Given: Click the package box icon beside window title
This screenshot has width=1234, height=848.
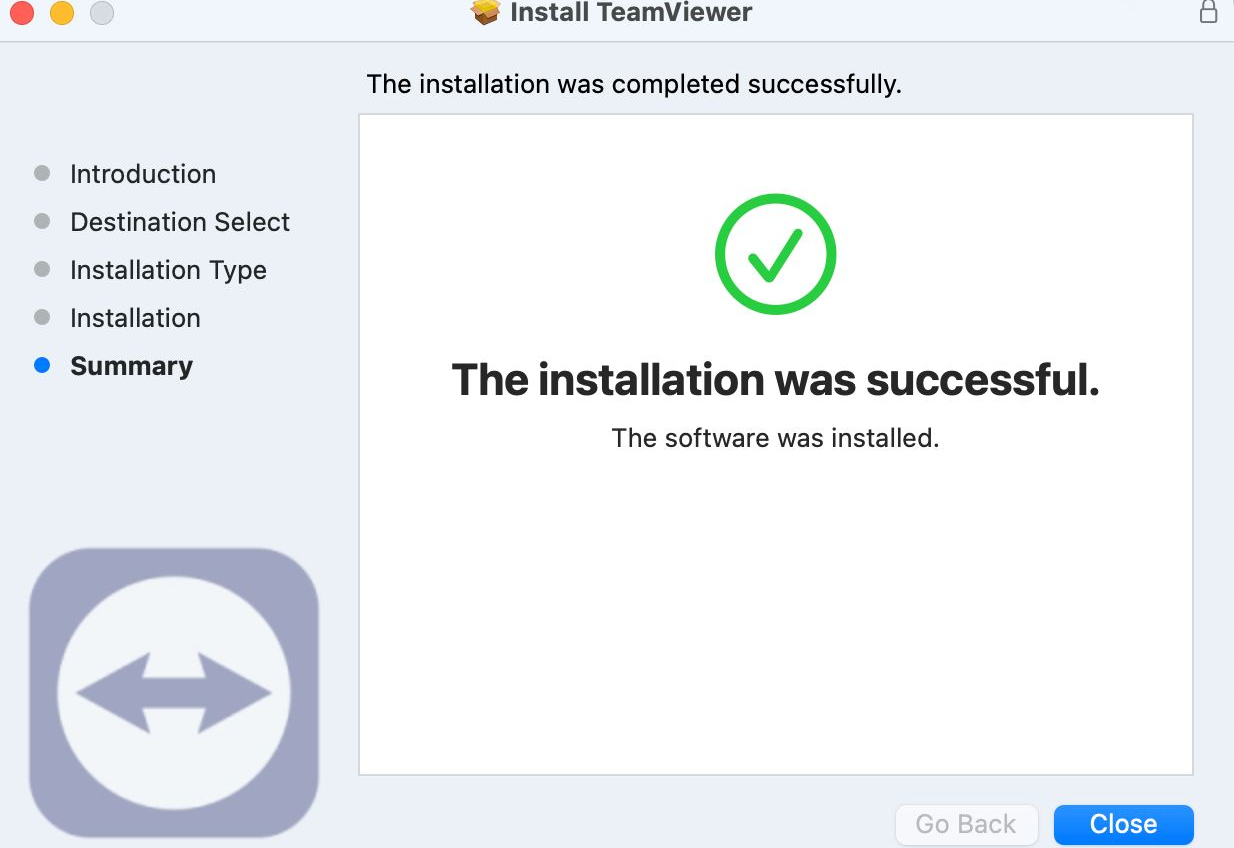Looking at the screenshot, I should click(x=485, y=12).
